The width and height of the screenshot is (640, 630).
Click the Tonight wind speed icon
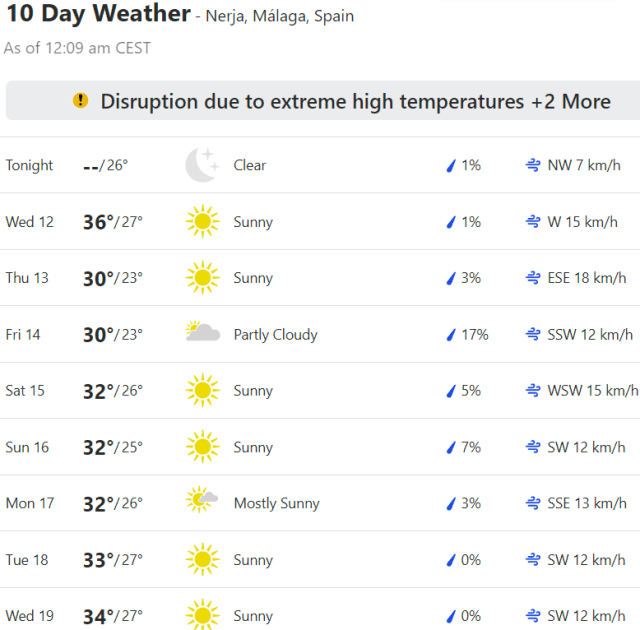click(x=533, y=165)
